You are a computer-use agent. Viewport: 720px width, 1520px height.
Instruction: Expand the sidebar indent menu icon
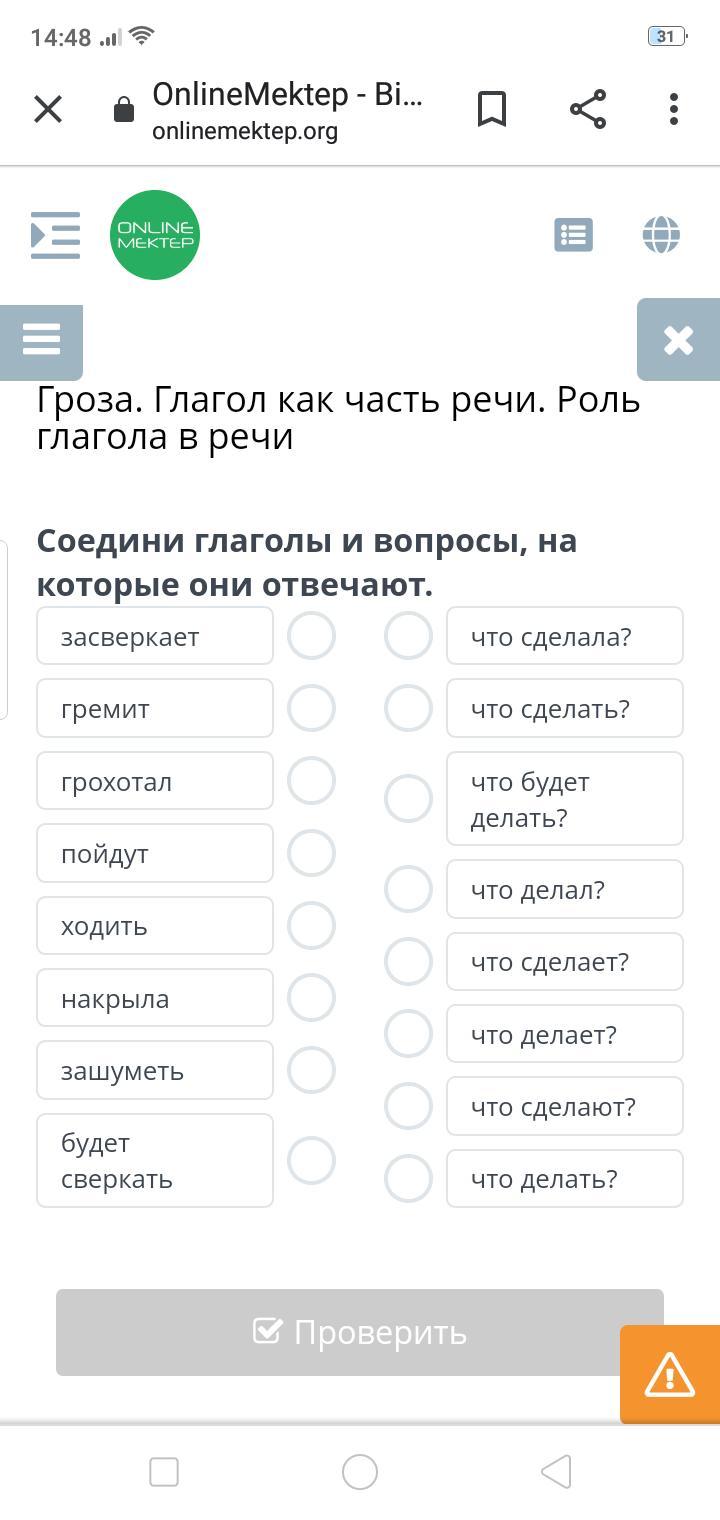(55, 235)
